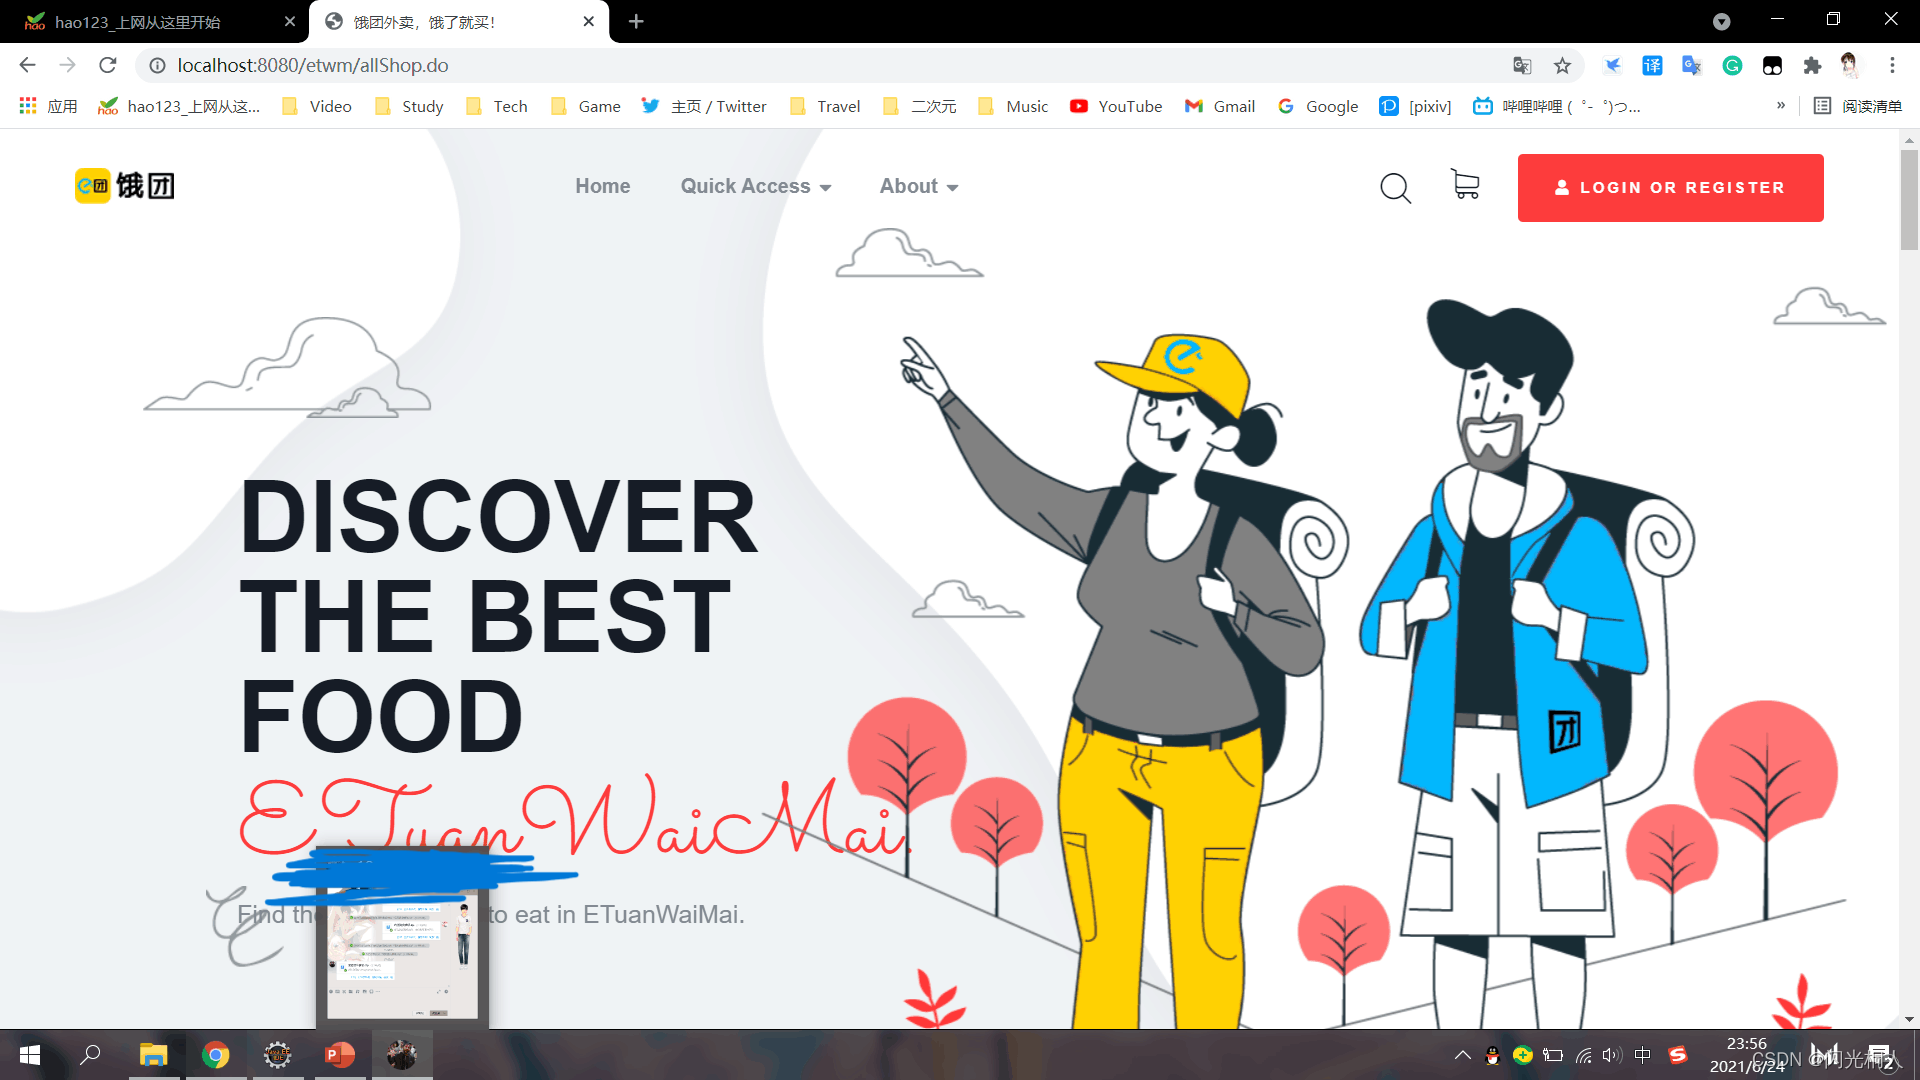This screenshot has width=1920, height=1080.
Task: Show hidden bookmarks with the double chevron
Action: coord(1781,106)
